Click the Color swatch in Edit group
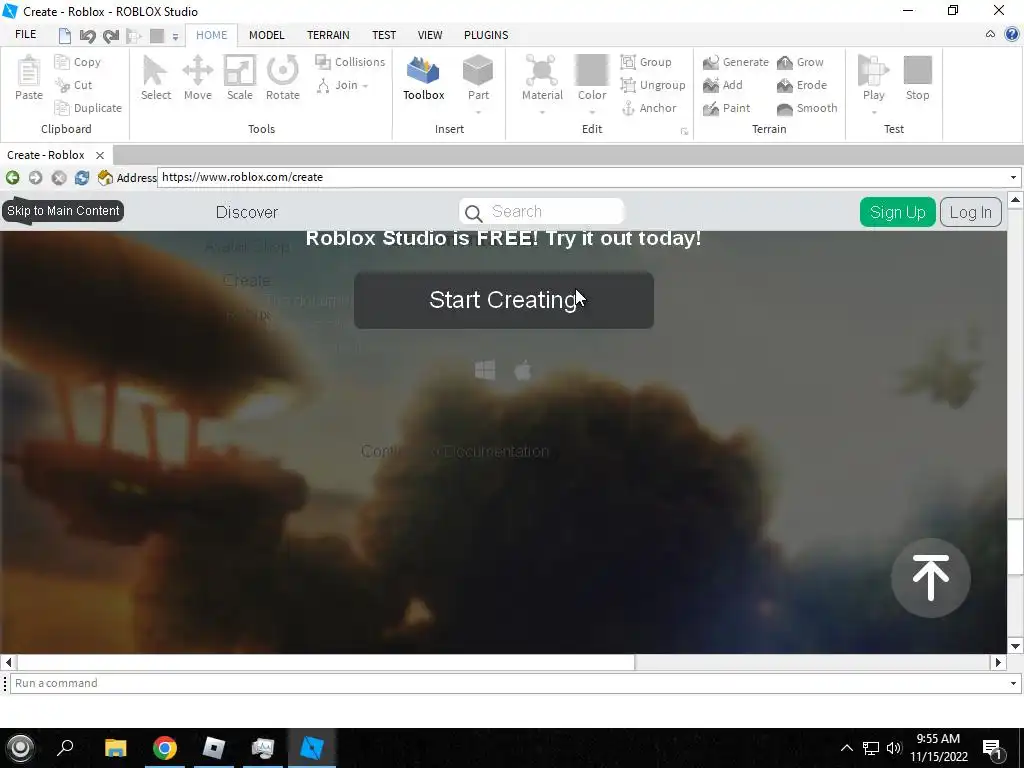 pyautogui.click(x=592, y=71)
